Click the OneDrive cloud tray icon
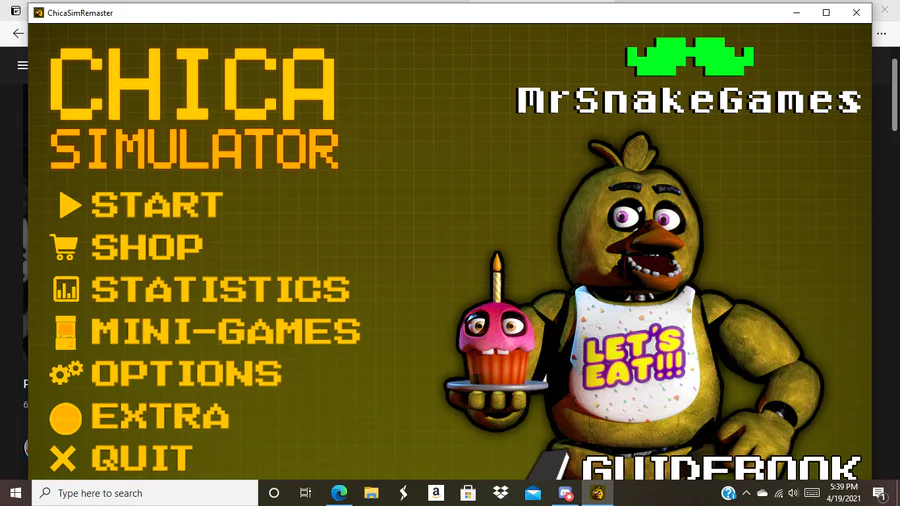 point(762,493)
